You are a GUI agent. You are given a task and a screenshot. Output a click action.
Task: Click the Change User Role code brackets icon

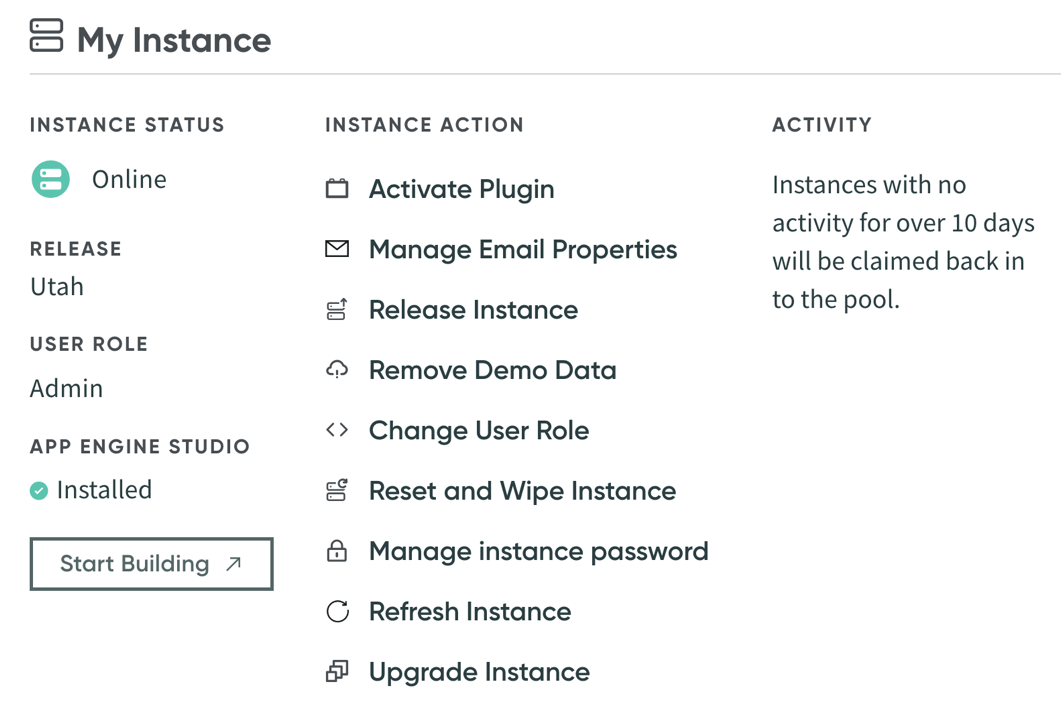pos(338,430)
